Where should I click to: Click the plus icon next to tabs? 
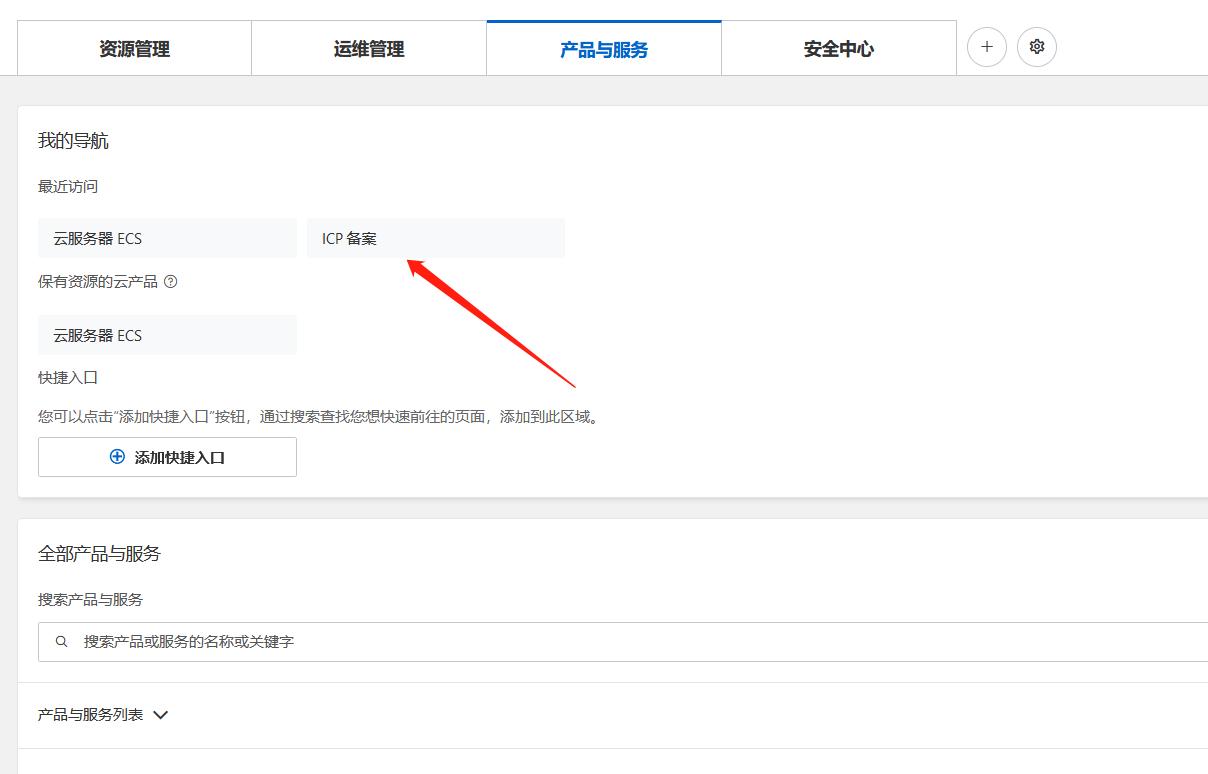click(x=986, y=47)
